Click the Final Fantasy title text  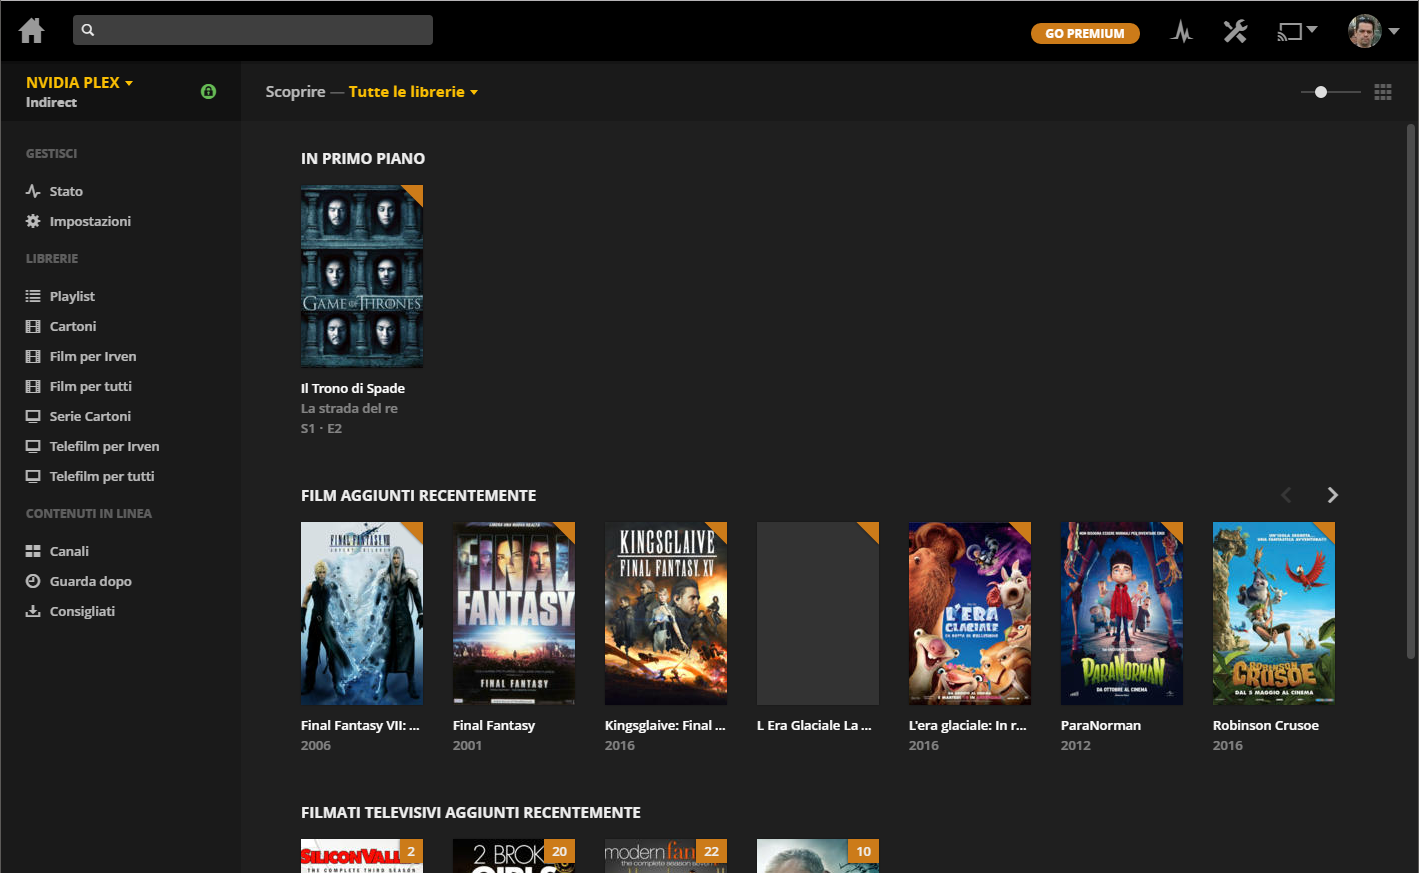[x=494, y=725]
